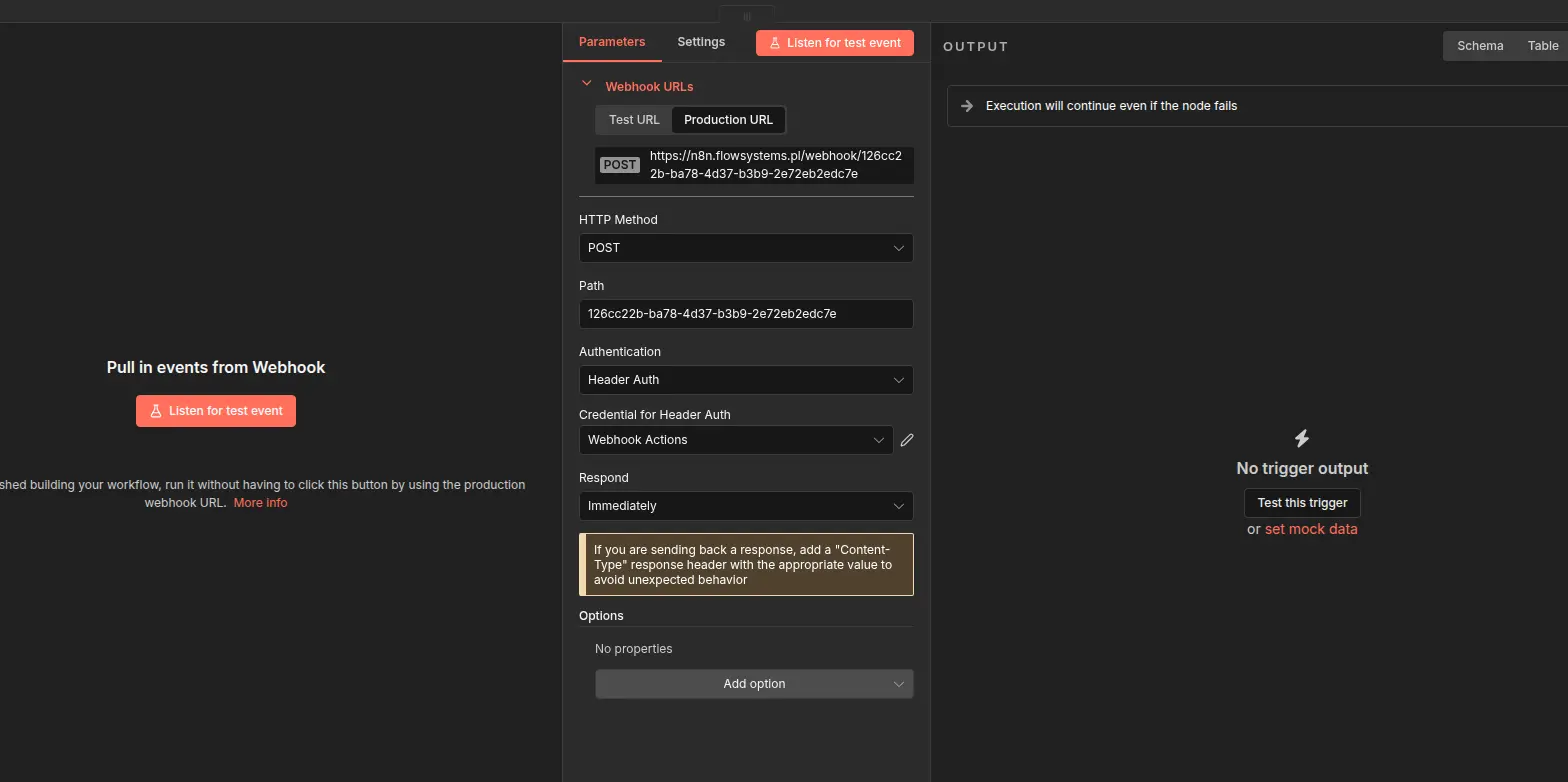Click the OUTPUT panel heading

coord(975,47)
